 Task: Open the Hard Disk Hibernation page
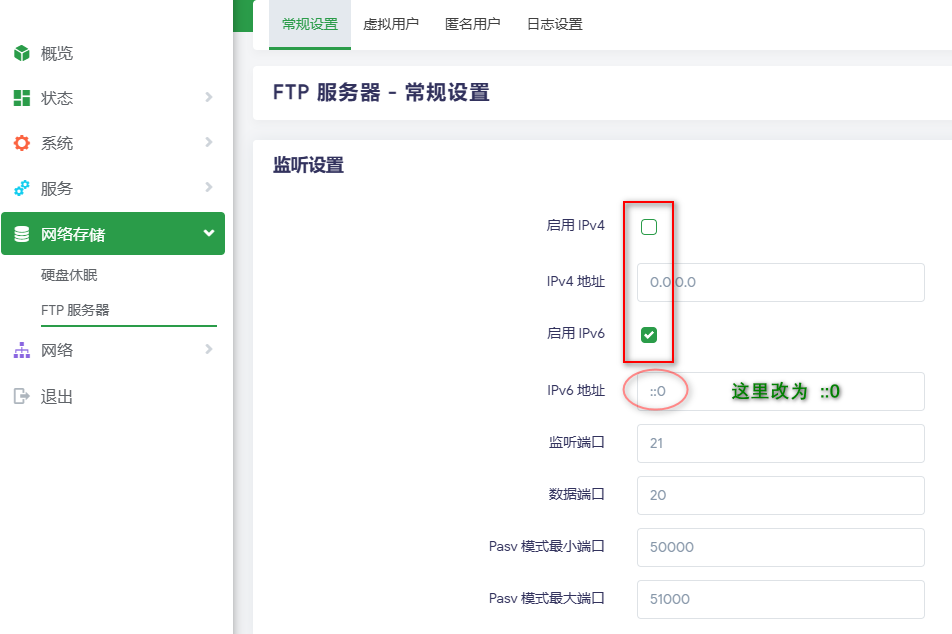69,275
